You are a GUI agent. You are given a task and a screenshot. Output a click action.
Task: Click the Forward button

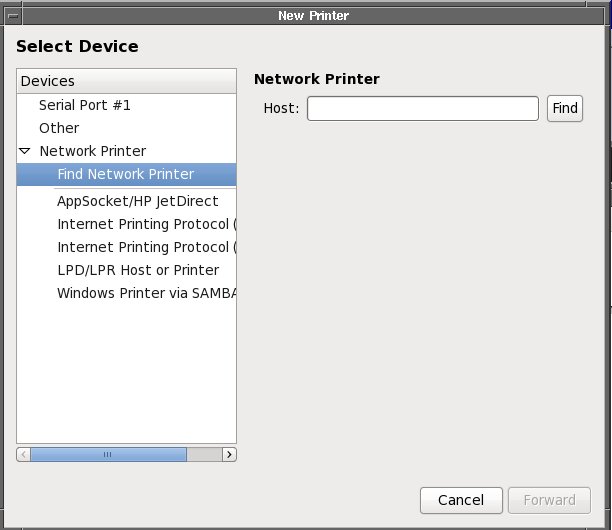[x=549, y=500]
